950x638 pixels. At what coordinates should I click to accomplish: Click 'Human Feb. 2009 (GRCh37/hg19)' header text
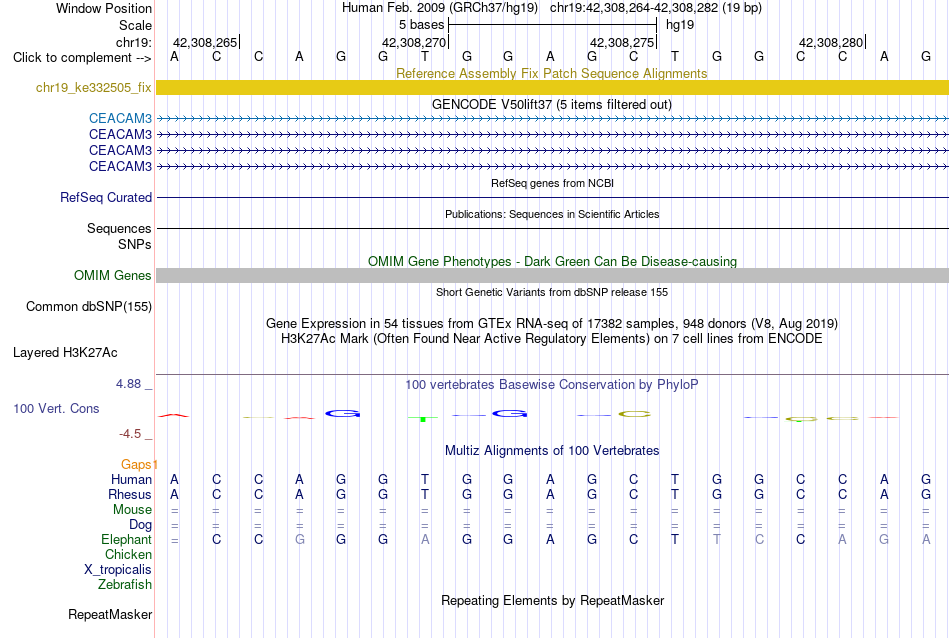tap(440, 8)
